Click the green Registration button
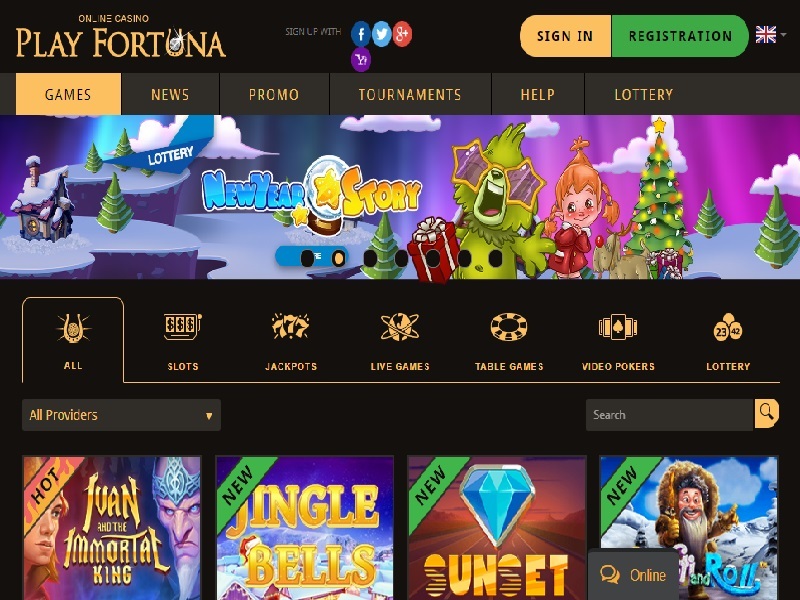800x600 pixels. (x=680, y=36)
